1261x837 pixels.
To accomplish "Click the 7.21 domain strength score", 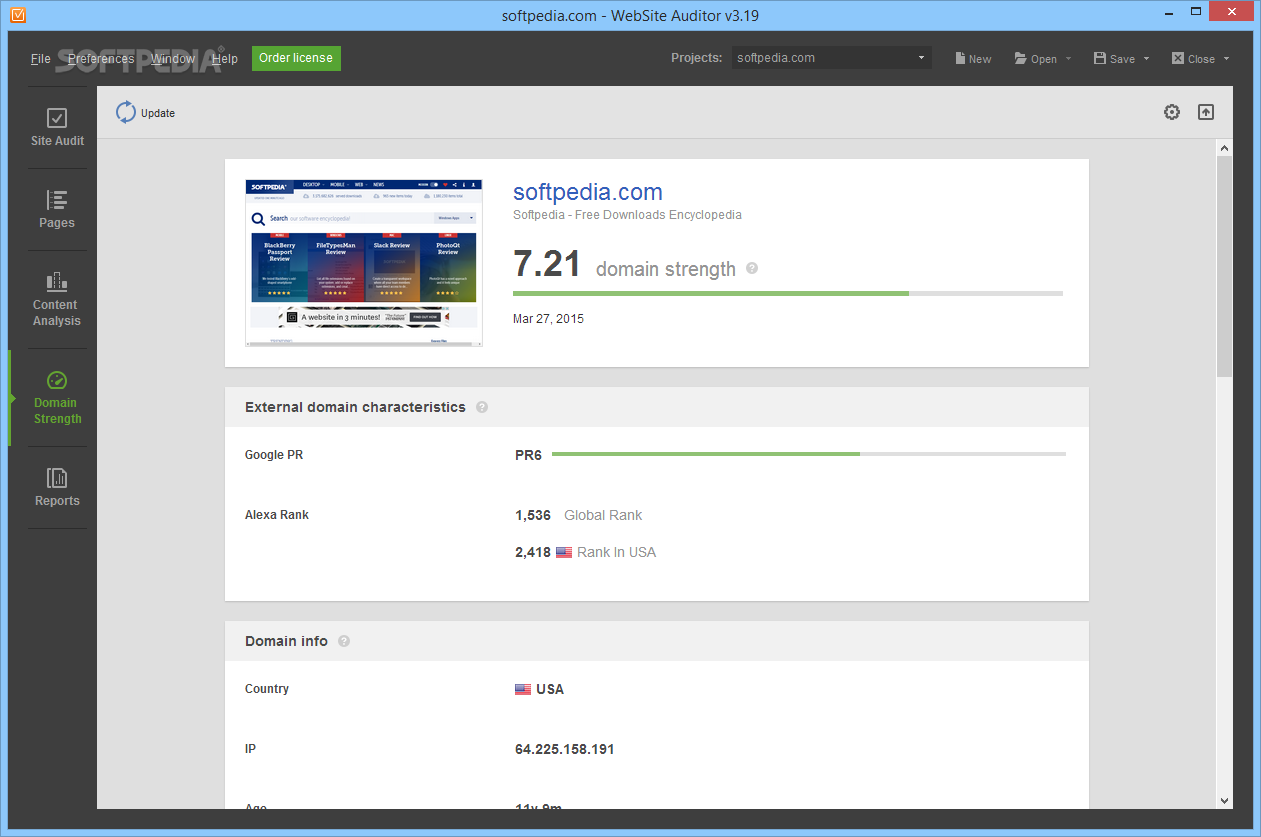I will [547, 264].
